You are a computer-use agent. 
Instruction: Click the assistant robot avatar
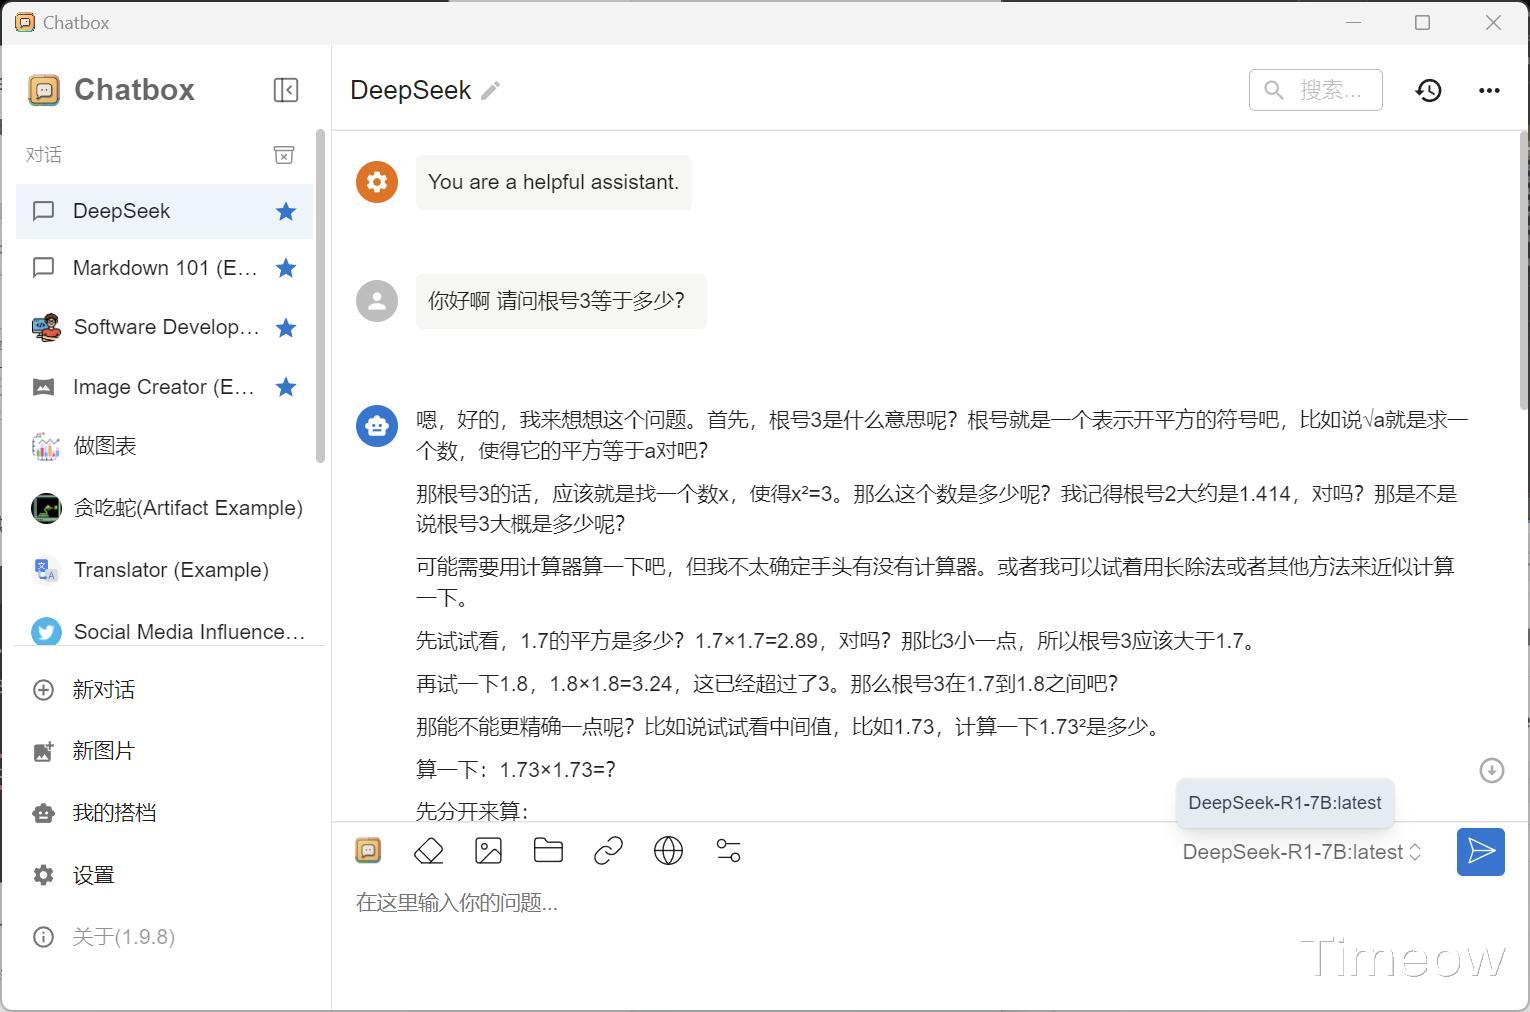[x=377, y=425]
